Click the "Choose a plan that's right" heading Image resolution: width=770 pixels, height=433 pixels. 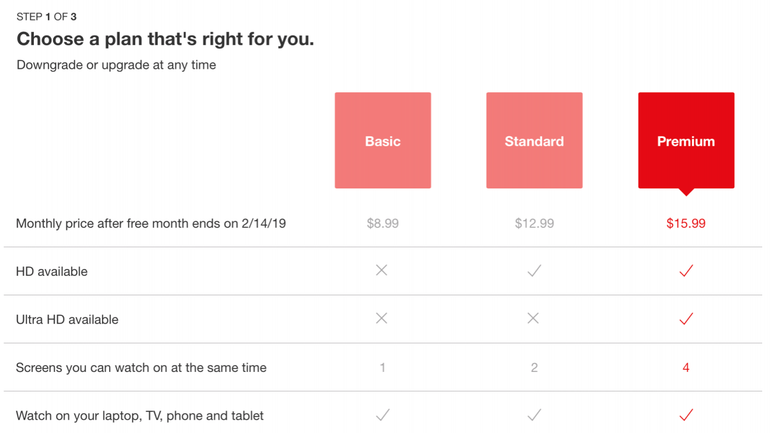pyautogui.click(x=165, y=40)
